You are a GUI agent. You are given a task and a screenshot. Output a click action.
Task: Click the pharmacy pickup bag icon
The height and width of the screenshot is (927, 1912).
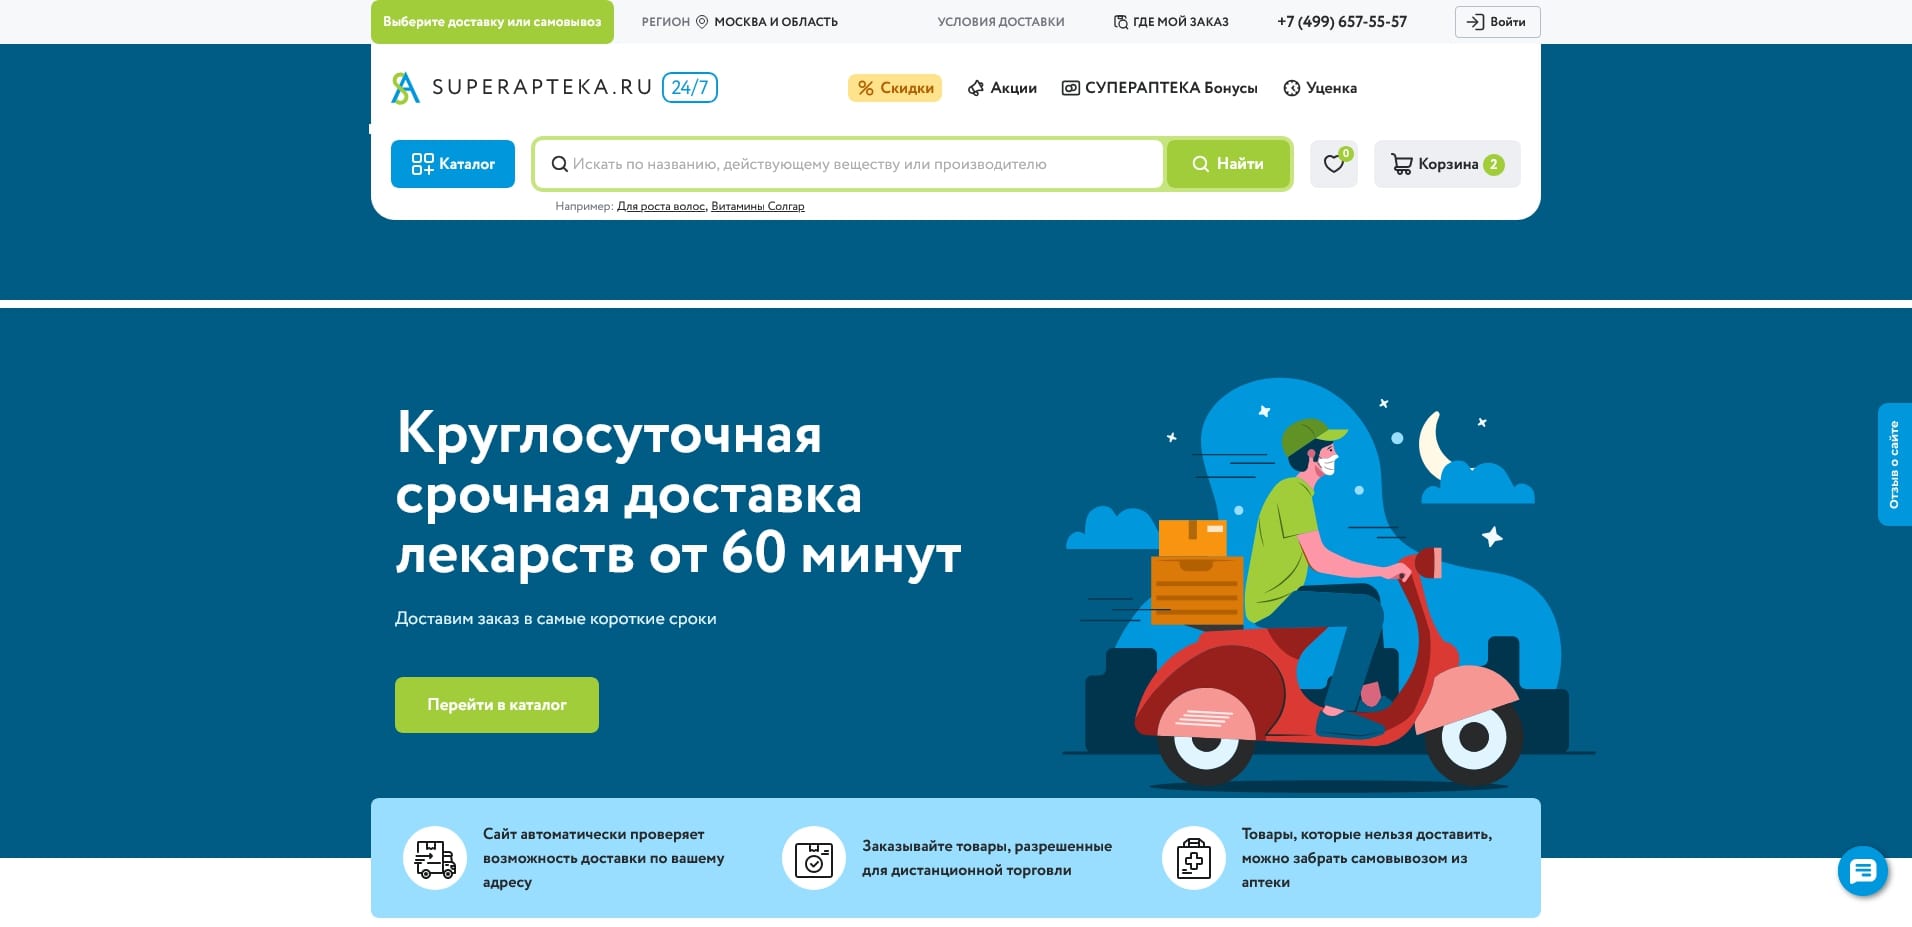tap(1193, 857)
